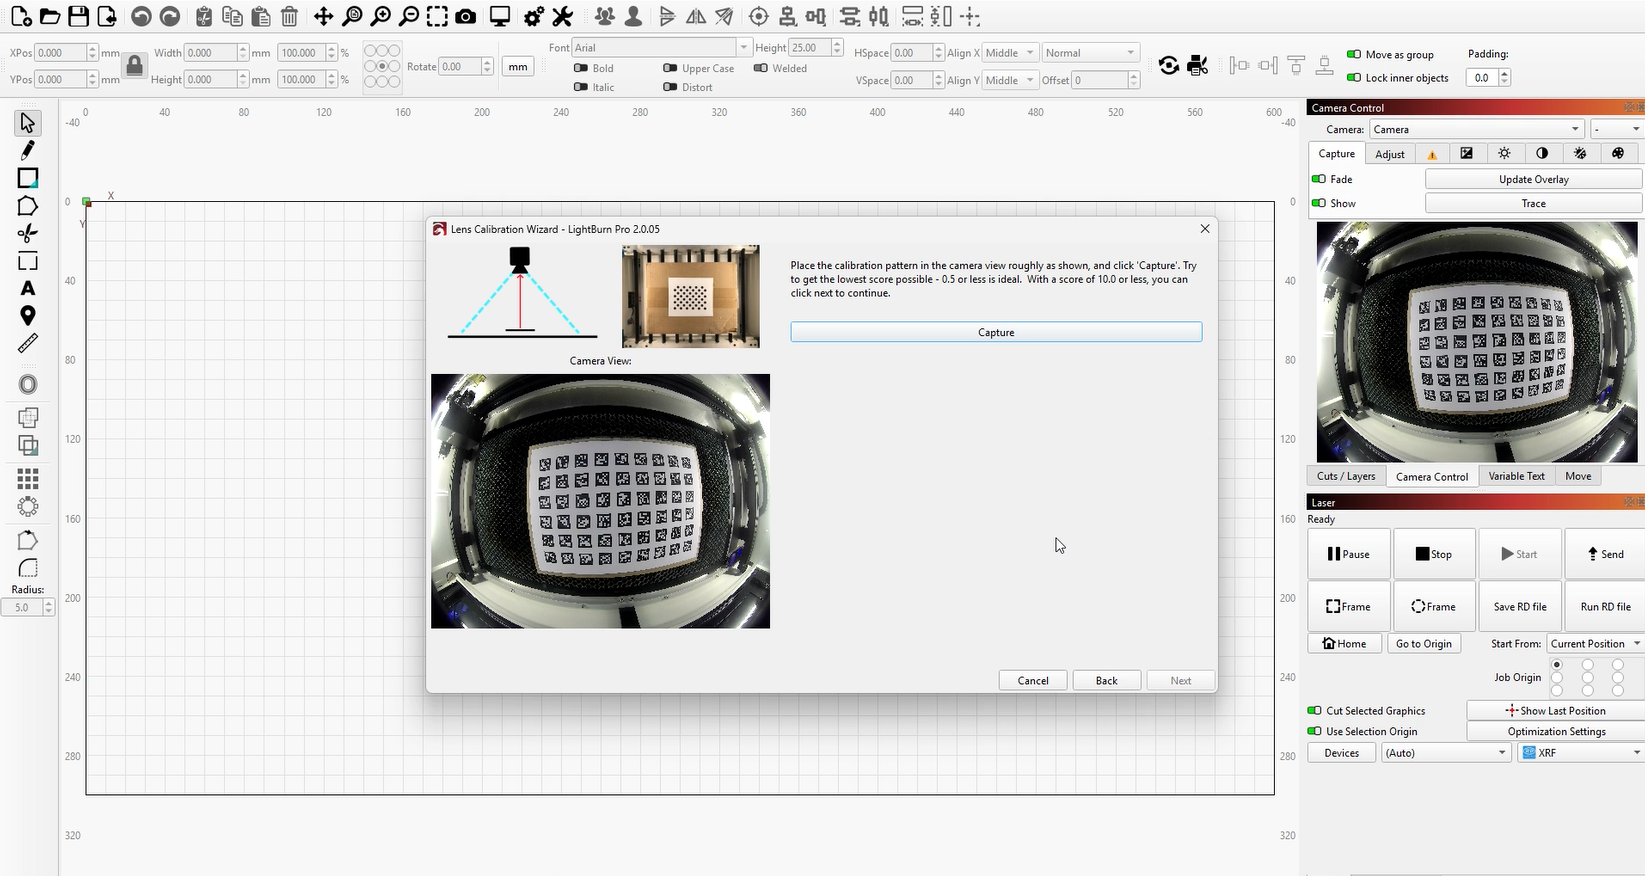Click the Camera View image in the wizard
1645x876 pixels.
coord(600,501)
